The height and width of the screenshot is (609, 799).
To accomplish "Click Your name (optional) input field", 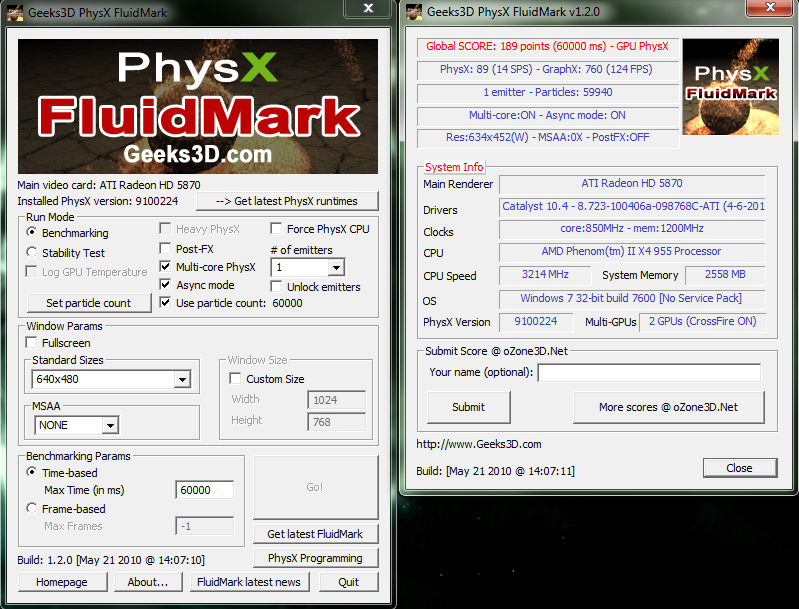I will [649, 373].
